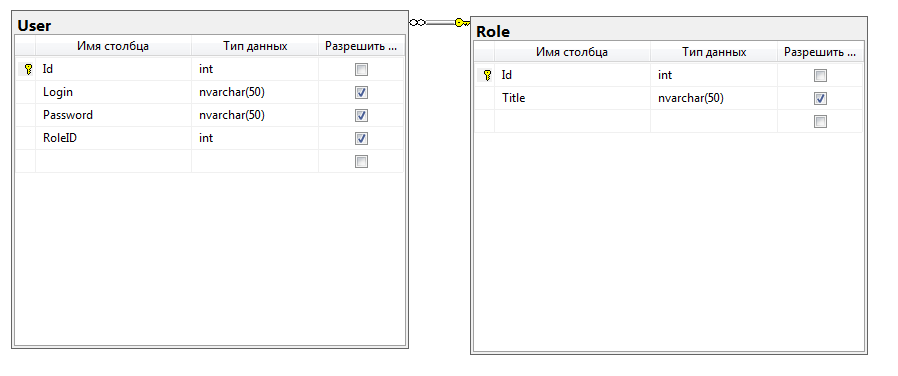Click the yellow key relationship endpoint near Role
This screenshot has width=898, height=376.
[x=462, y=23]
